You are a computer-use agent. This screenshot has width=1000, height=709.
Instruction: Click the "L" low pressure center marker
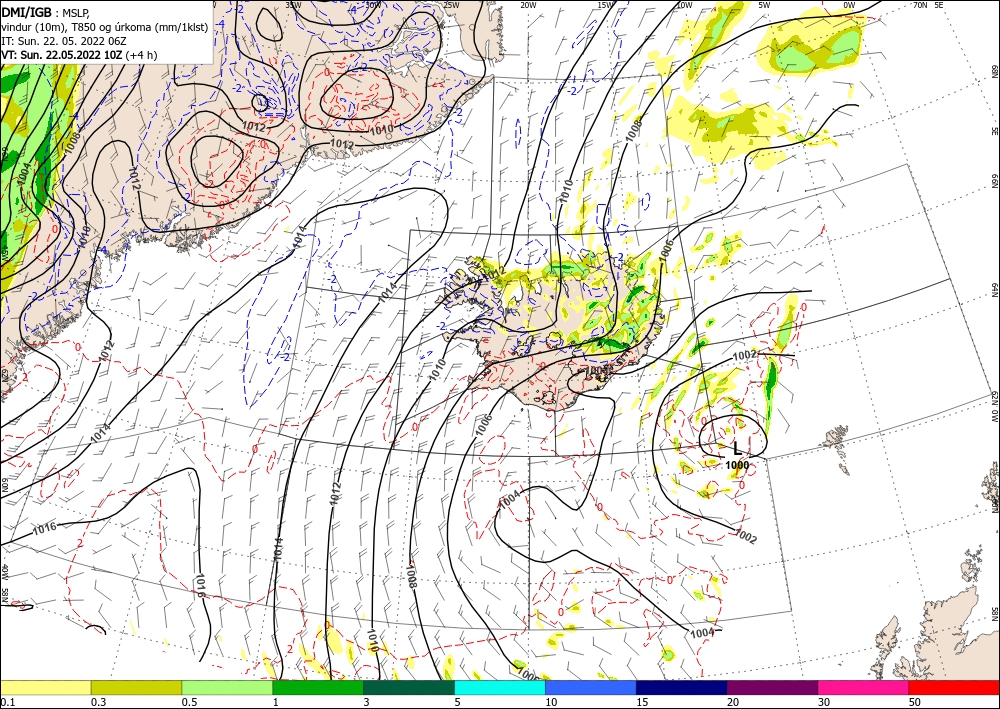(737, 448)
